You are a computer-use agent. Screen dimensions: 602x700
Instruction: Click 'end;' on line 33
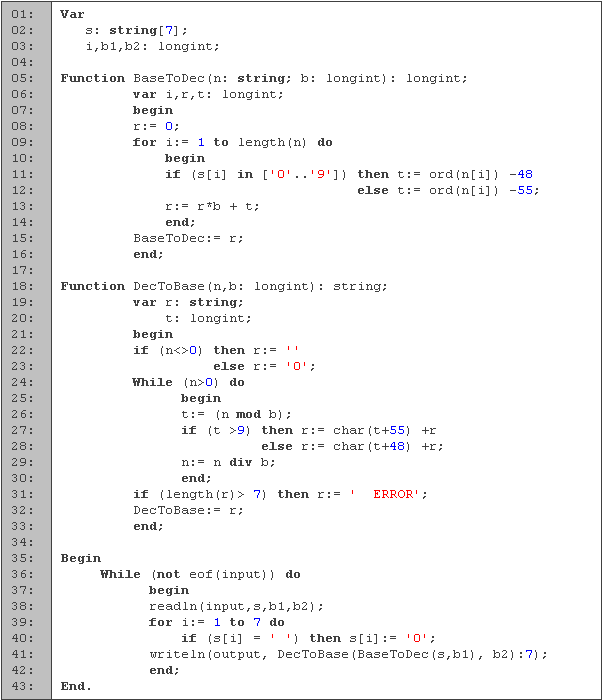(x=148, y=526)
